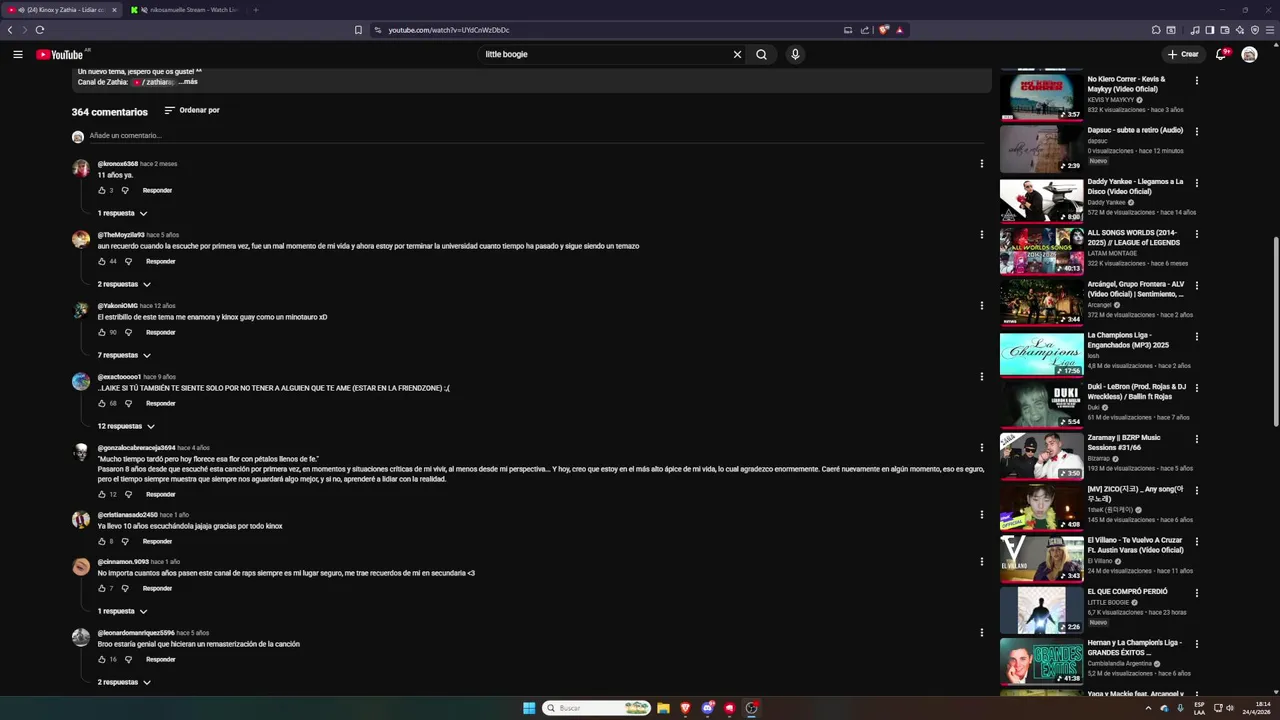Viewport: 1280px width, 720px height.
Task: Click the share page icon in address bar
Action: [864, 30]
